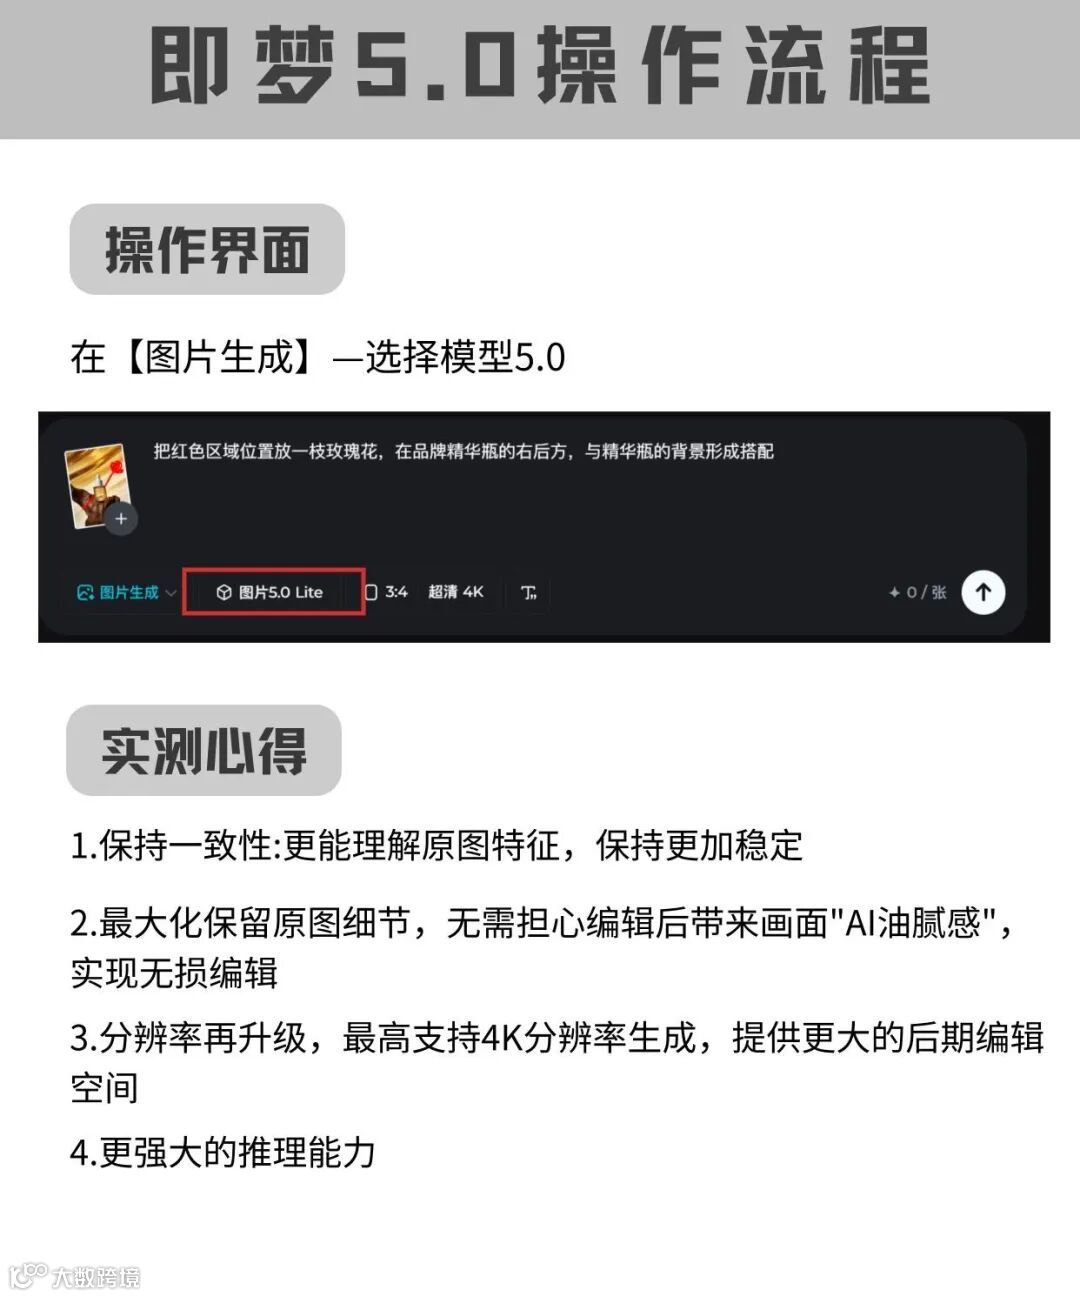Expand the 图片生成 dropdown chevron
Viewport: 1080px width, 1297px height.
click(x=170, y=593)
